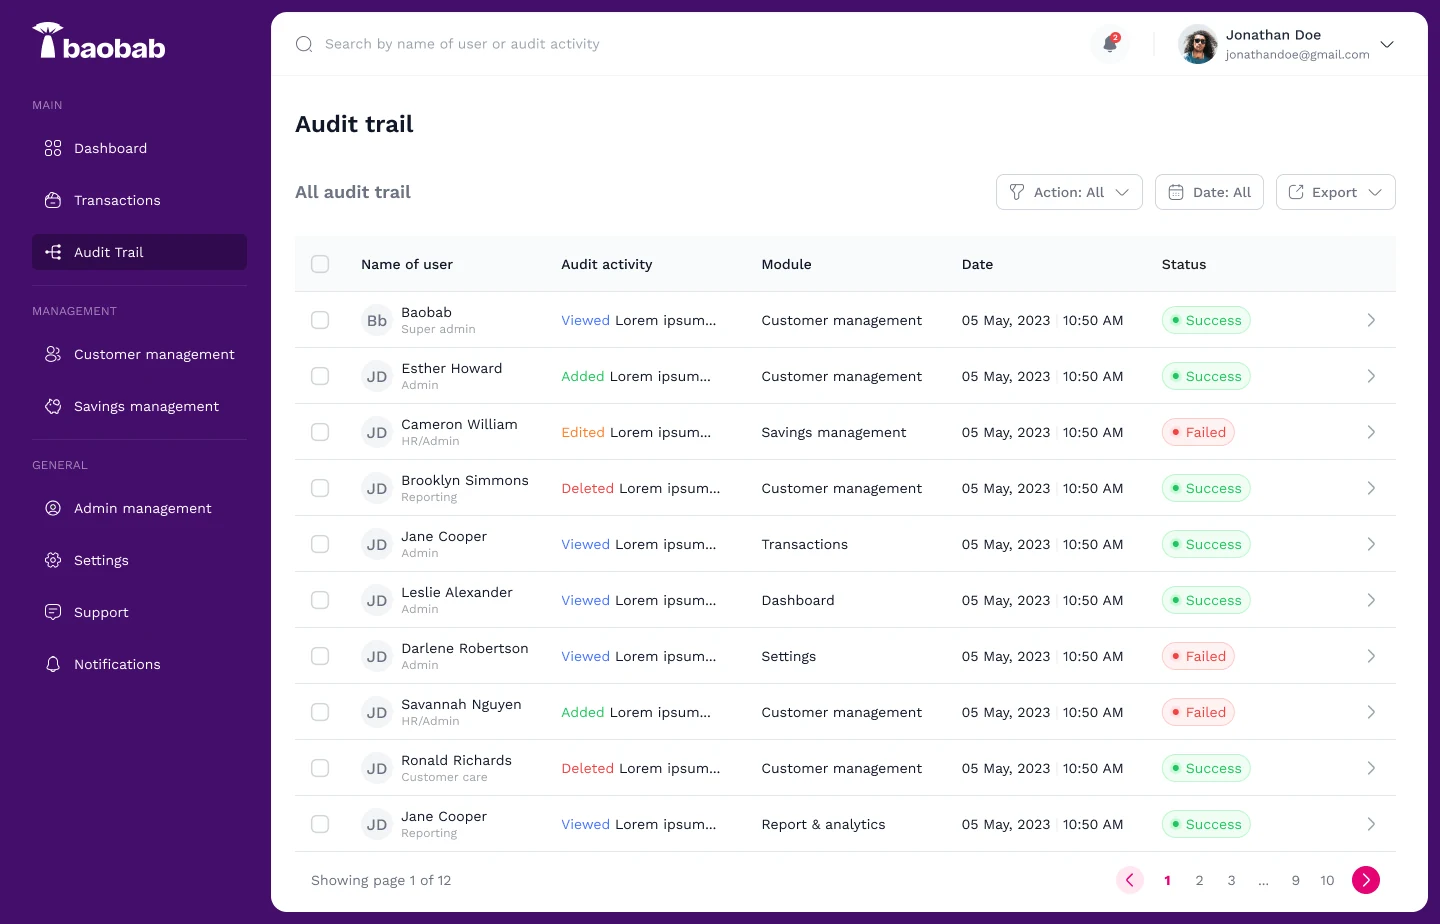Click Jonathan Doe's profile avatar
The height and width of the screenshot is (924, 1440).
coord(1198,44)
